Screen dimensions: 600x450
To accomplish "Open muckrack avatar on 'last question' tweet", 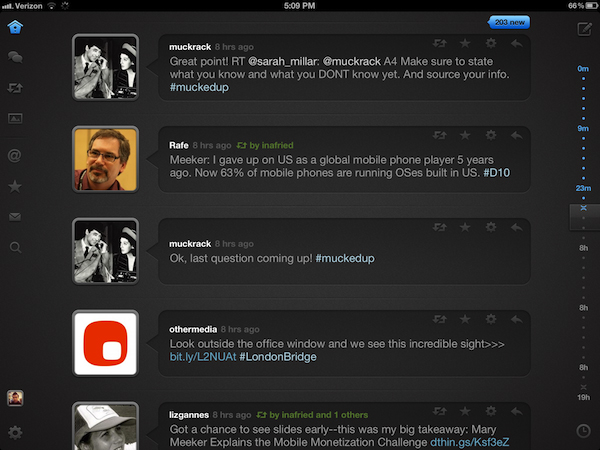I will coord(105,251).
